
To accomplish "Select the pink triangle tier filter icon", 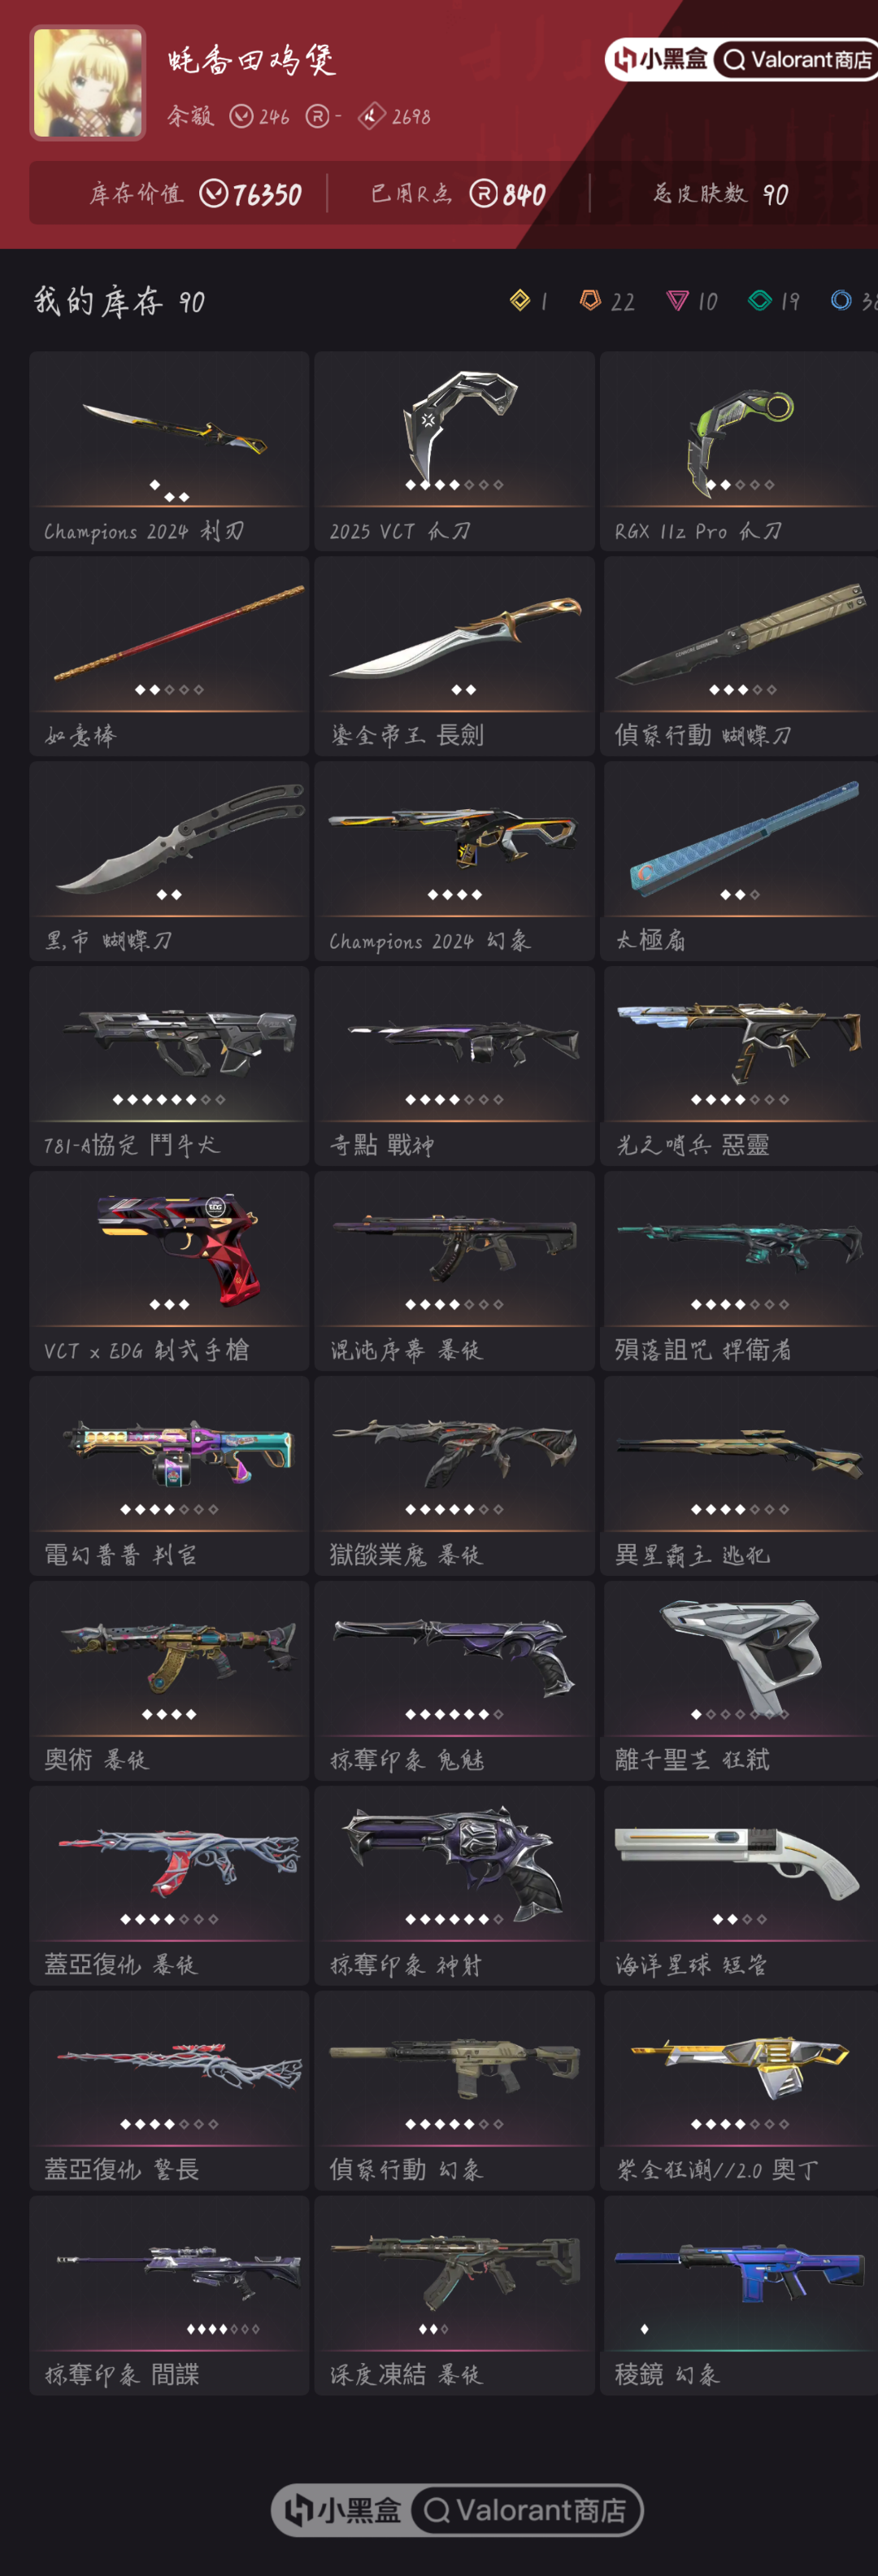I will coord(677,300).
